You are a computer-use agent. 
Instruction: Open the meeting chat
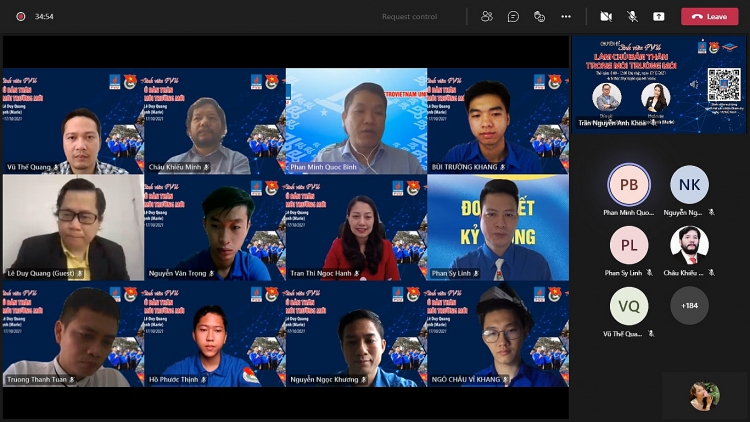[513, 16]
